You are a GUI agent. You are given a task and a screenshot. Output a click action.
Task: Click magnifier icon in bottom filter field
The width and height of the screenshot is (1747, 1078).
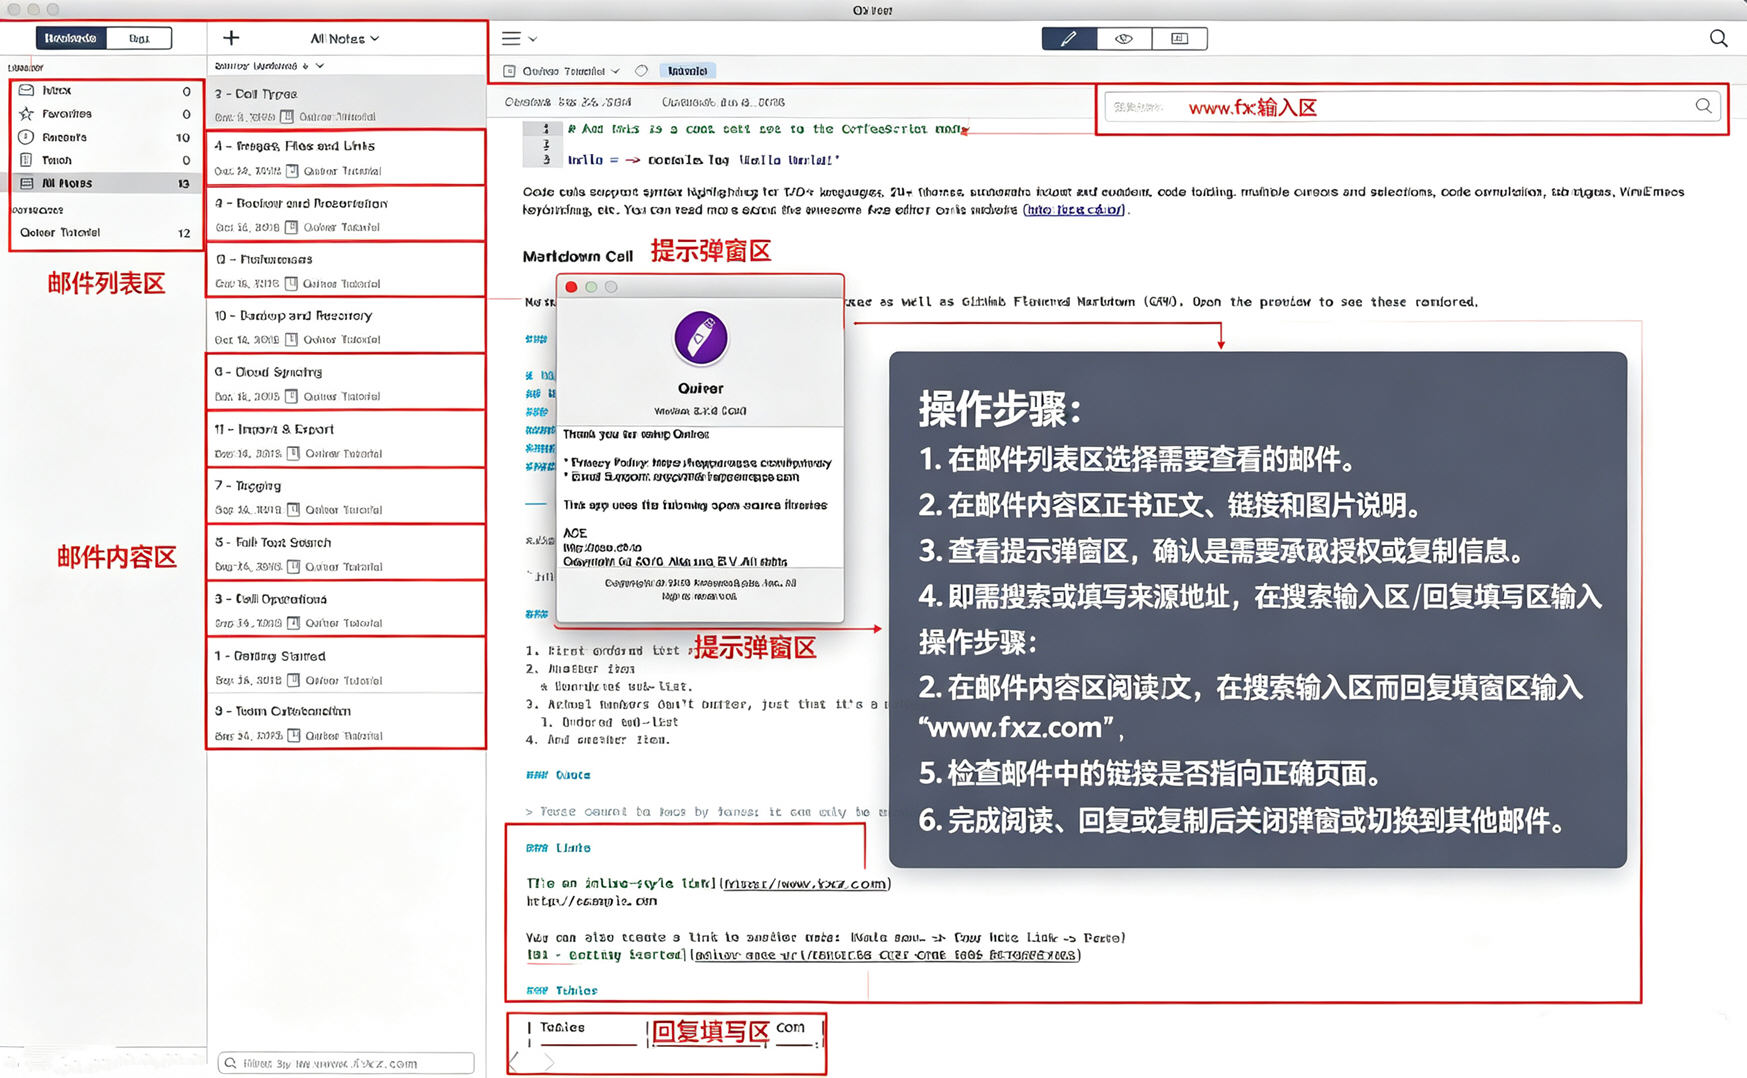pos(231,1063)
